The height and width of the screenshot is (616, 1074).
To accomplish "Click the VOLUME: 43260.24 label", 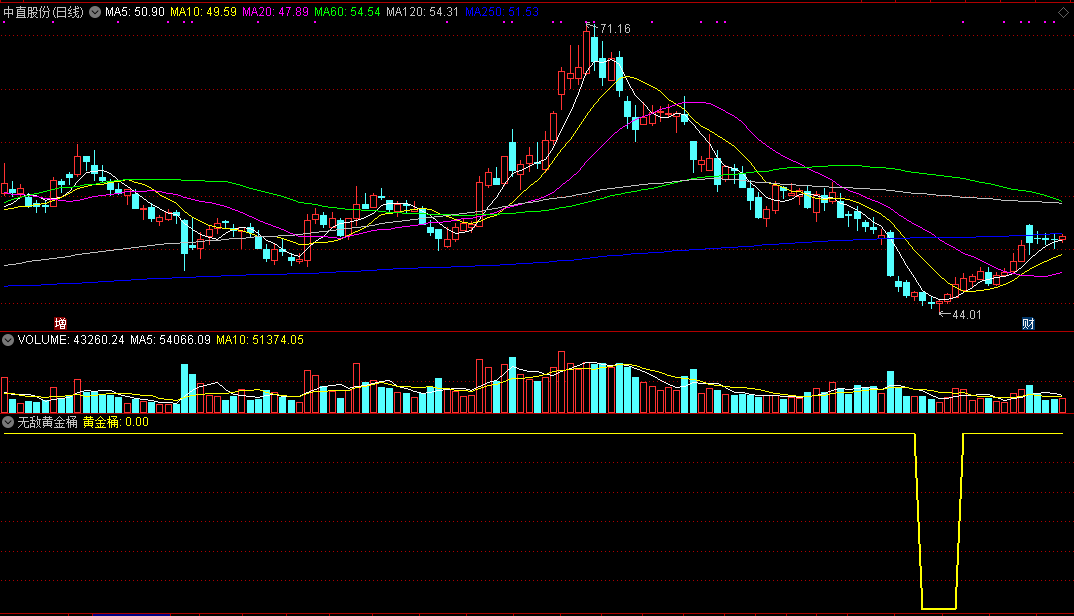I will click(71, 340).
